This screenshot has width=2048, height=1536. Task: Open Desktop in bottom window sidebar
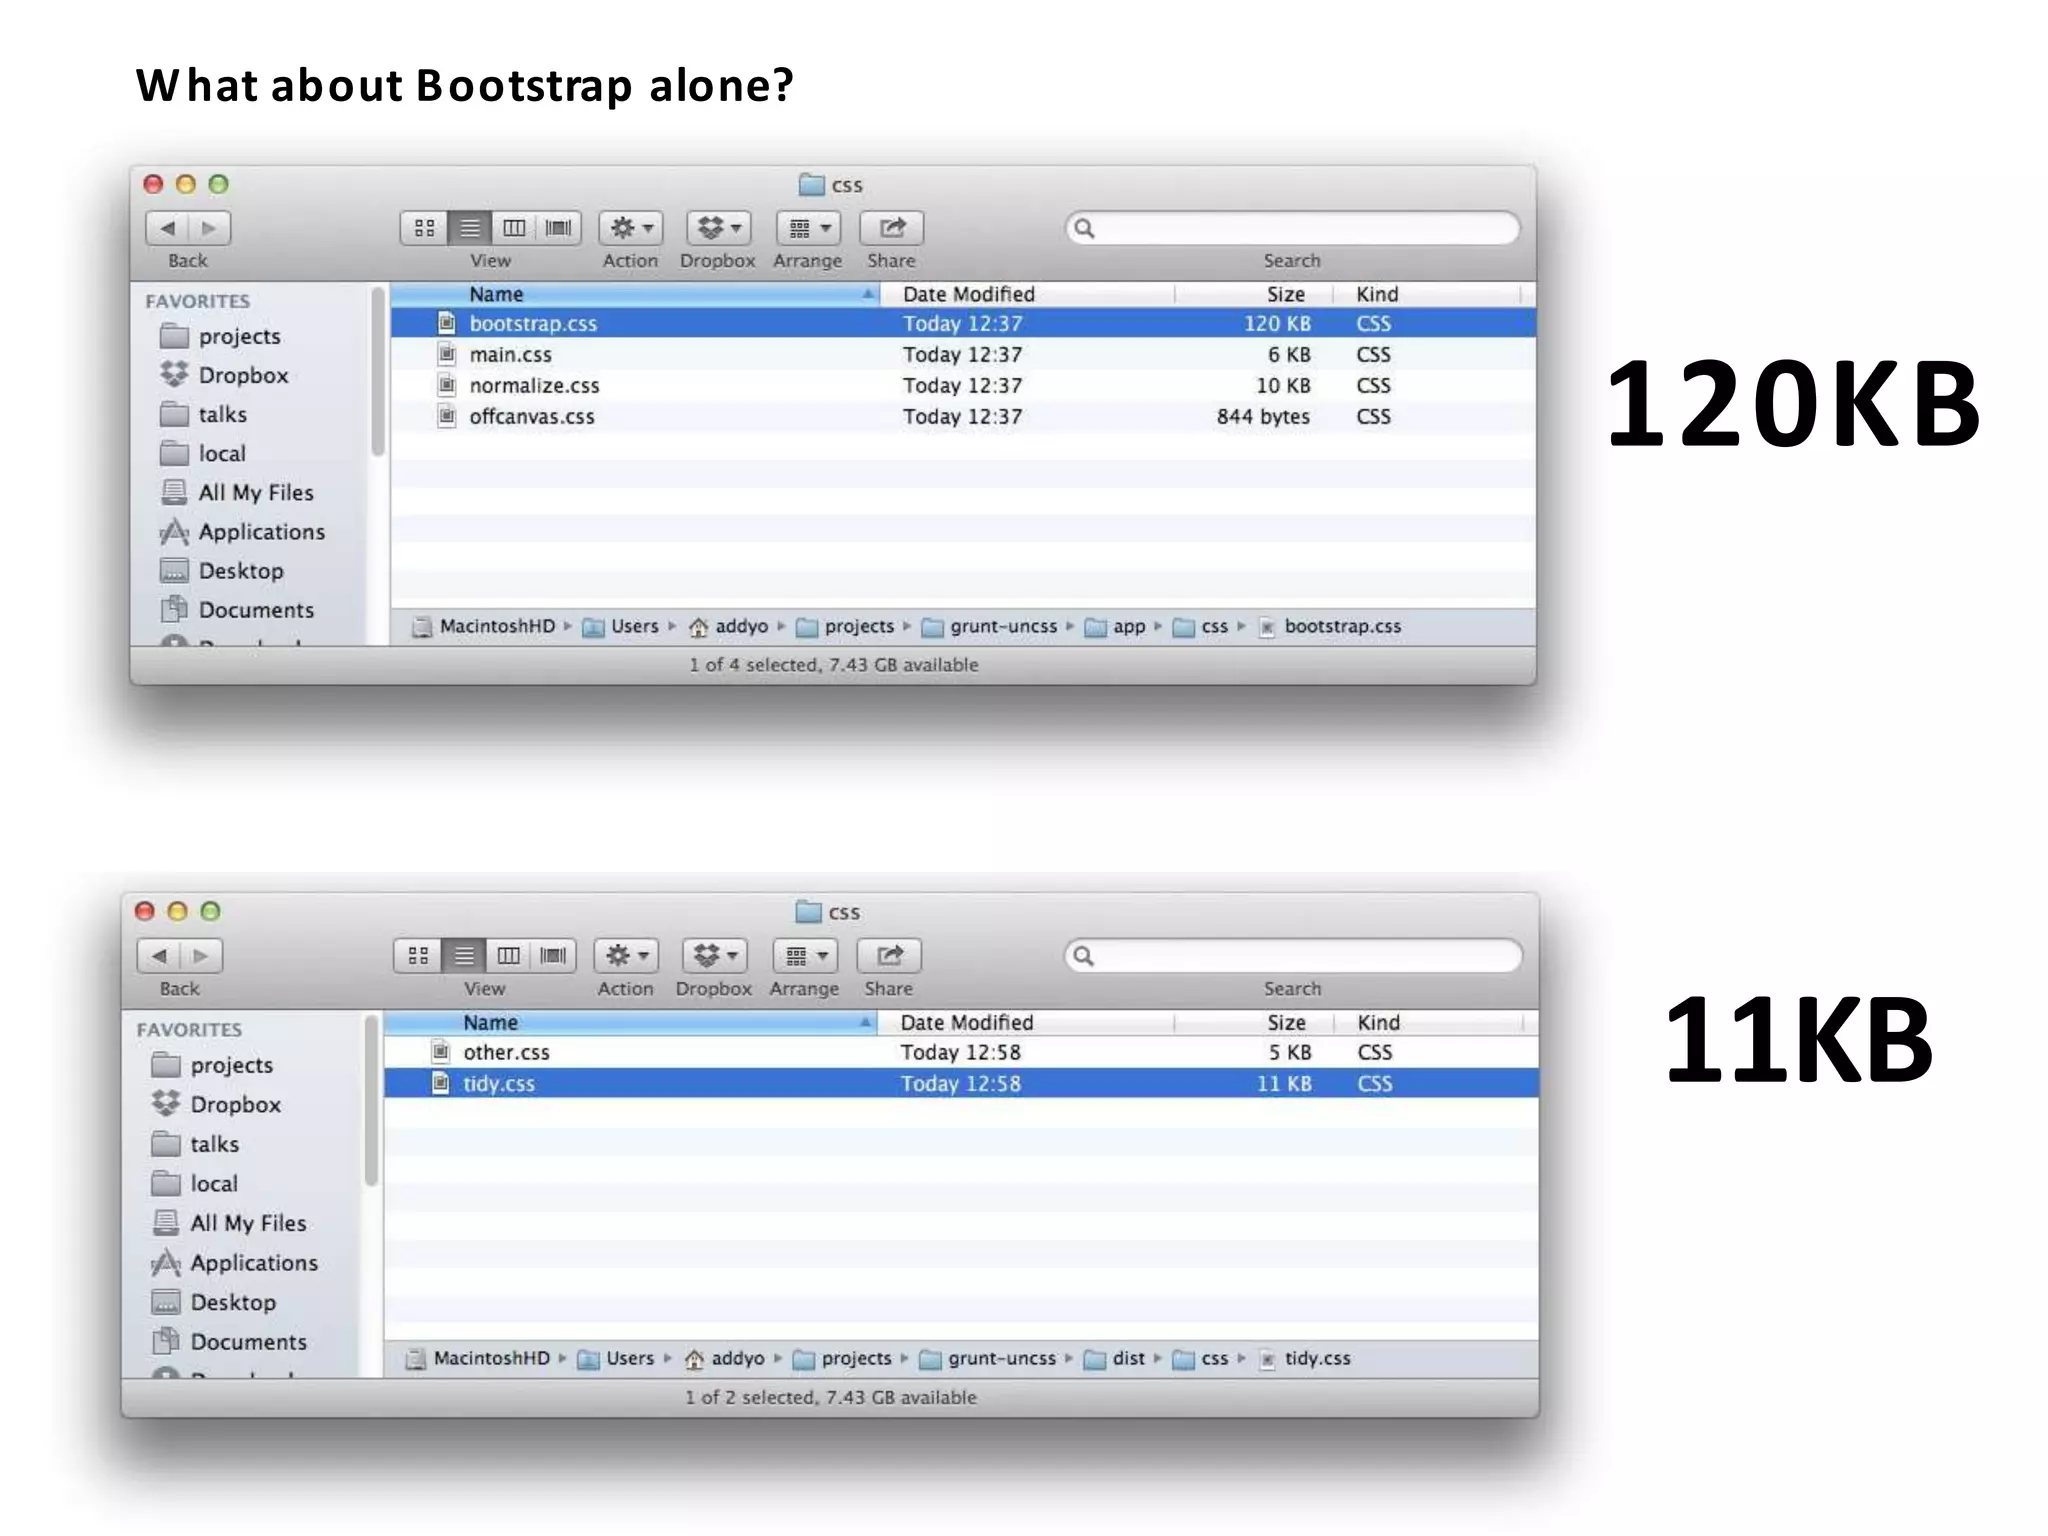coord(214,1302)
